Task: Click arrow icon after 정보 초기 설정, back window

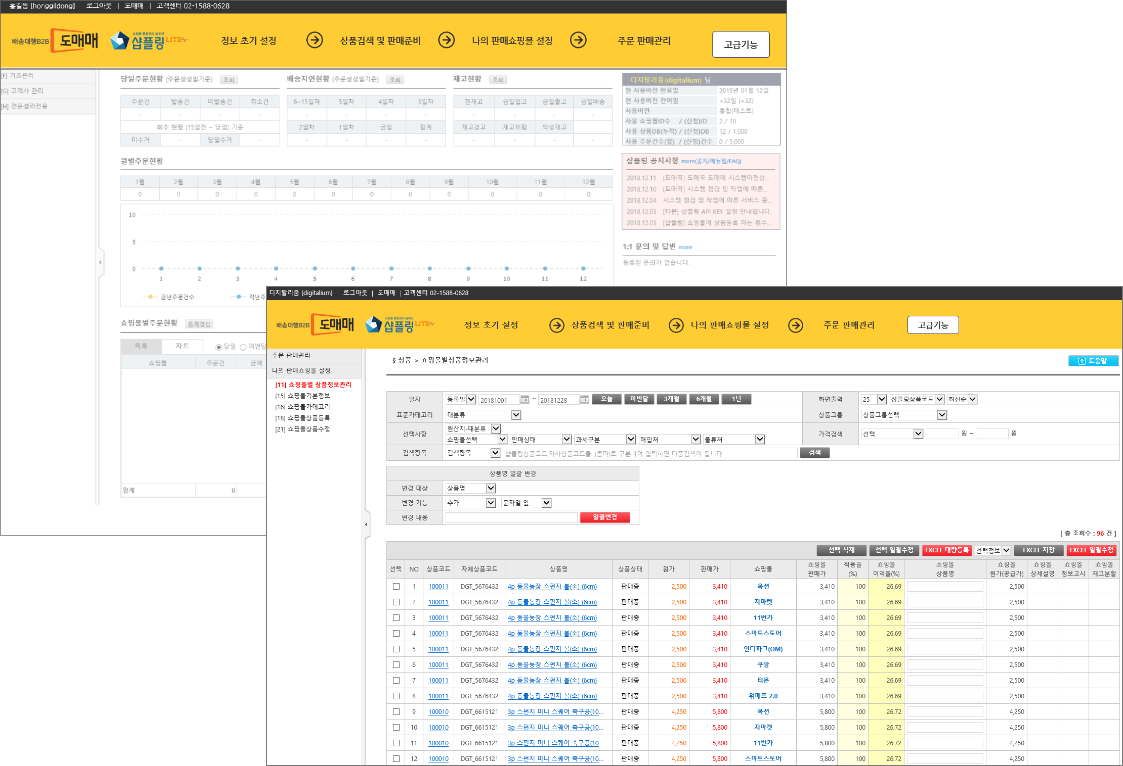Action: click(x=314, y=40)
